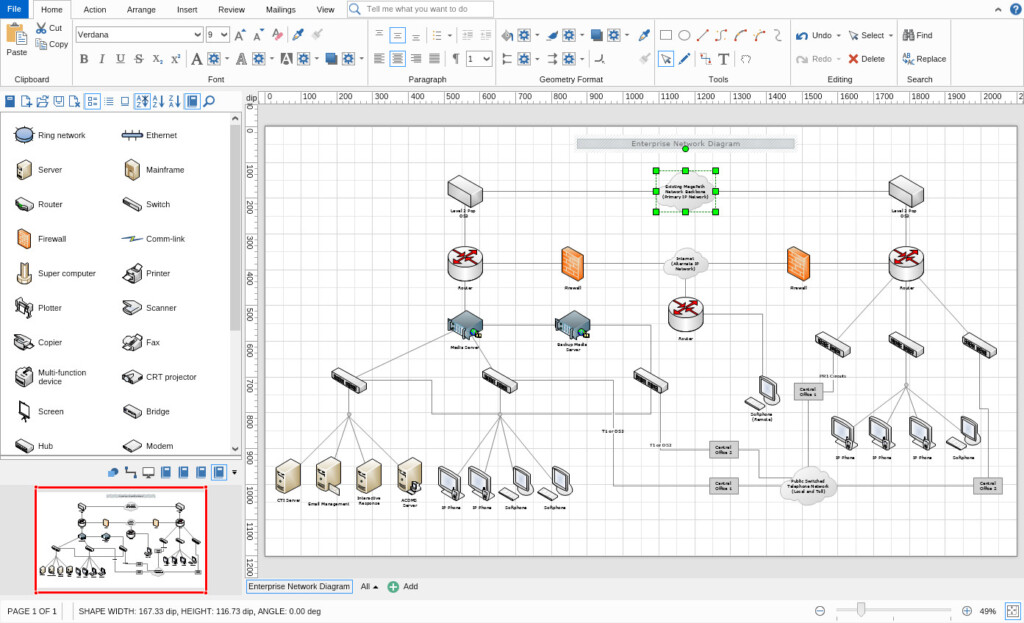This screenshot has width=1024, height=623.
Task: Click the Pencil freehand tool
Action: 685,59
